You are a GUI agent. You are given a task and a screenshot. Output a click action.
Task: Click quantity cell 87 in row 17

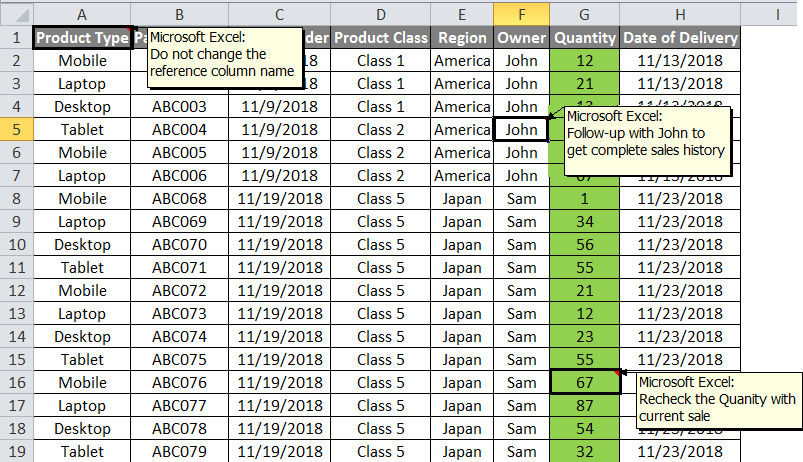click(x=584, y=406)
